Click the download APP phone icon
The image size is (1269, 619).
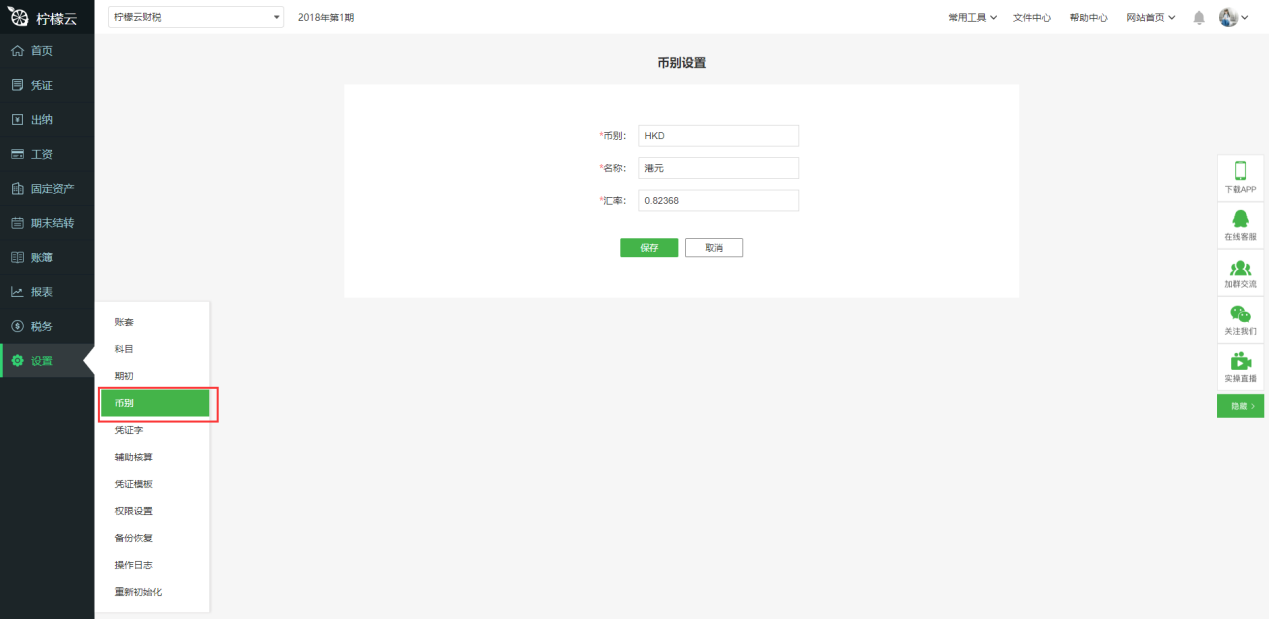tap(1240, 171)
